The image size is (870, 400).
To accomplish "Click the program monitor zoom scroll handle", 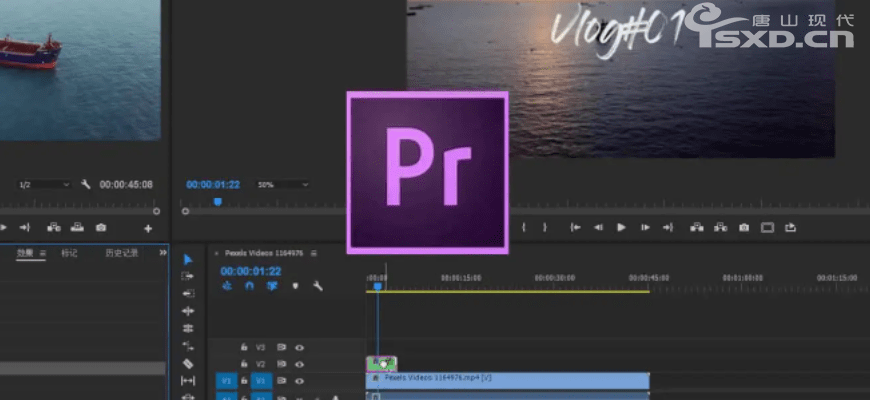I will pyautogui.click(x=185, y=211).
